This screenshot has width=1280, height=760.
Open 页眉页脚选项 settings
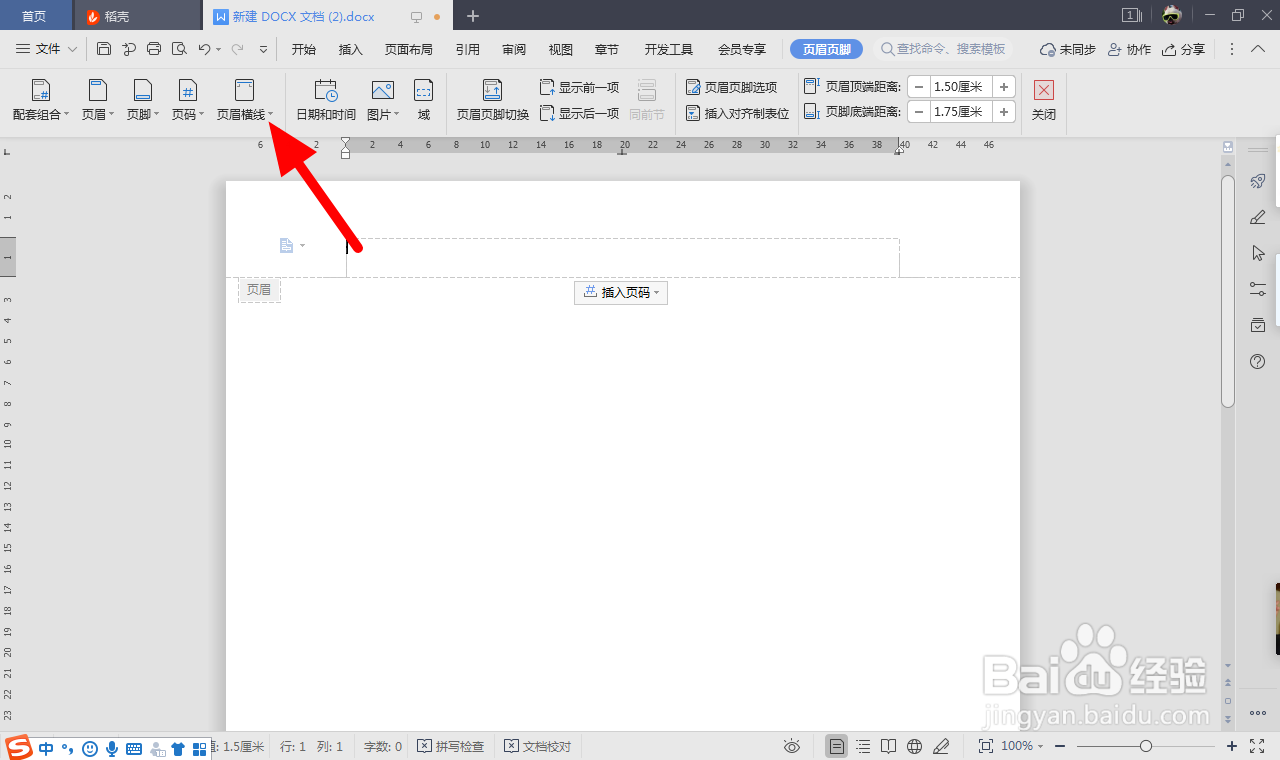coord(731,87)
